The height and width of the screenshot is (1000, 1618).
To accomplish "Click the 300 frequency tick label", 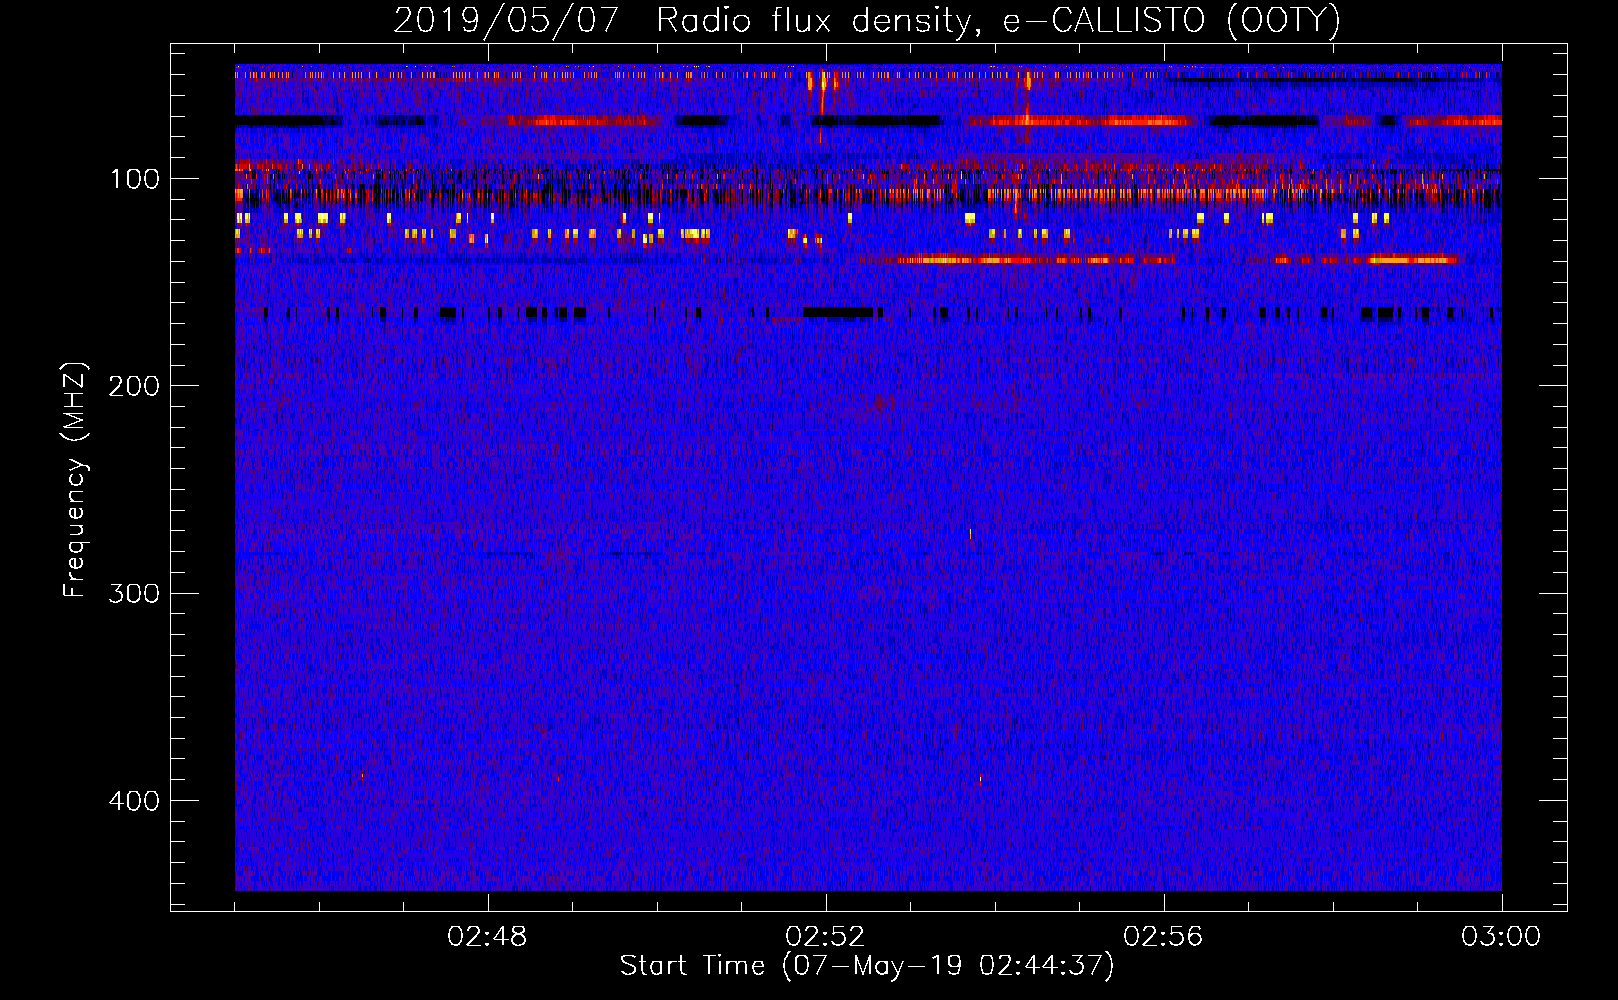I will coord(133,594).
